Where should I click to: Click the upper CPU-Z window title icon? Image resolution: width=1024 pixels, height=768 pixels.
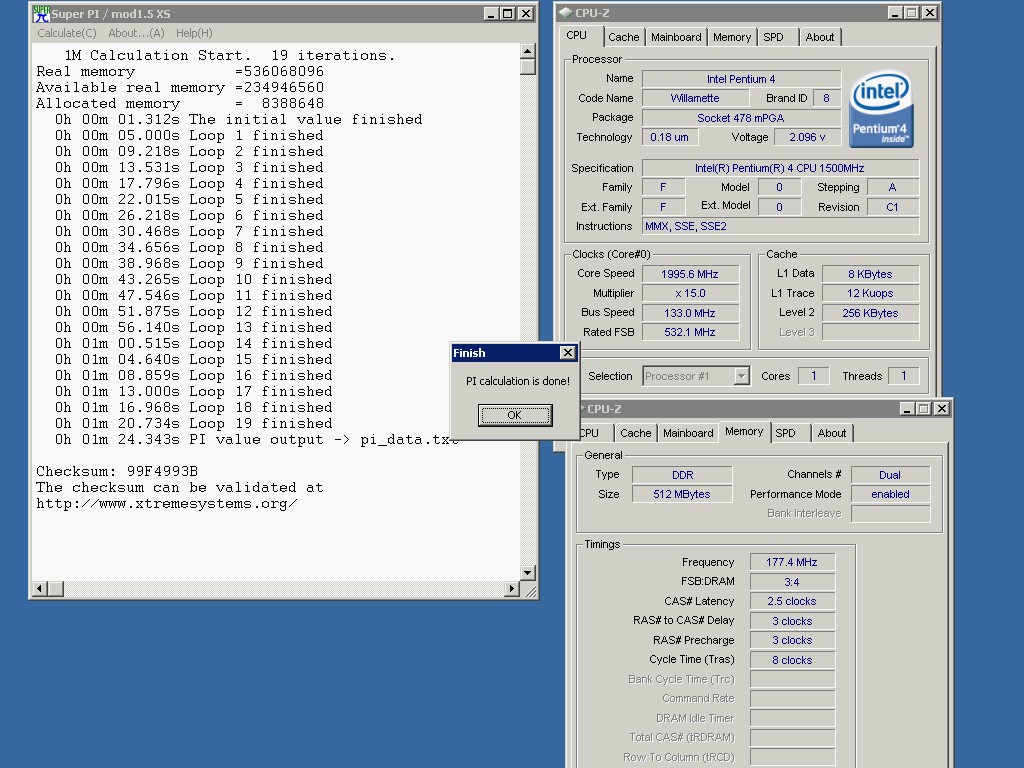click(x=566, y=13)
